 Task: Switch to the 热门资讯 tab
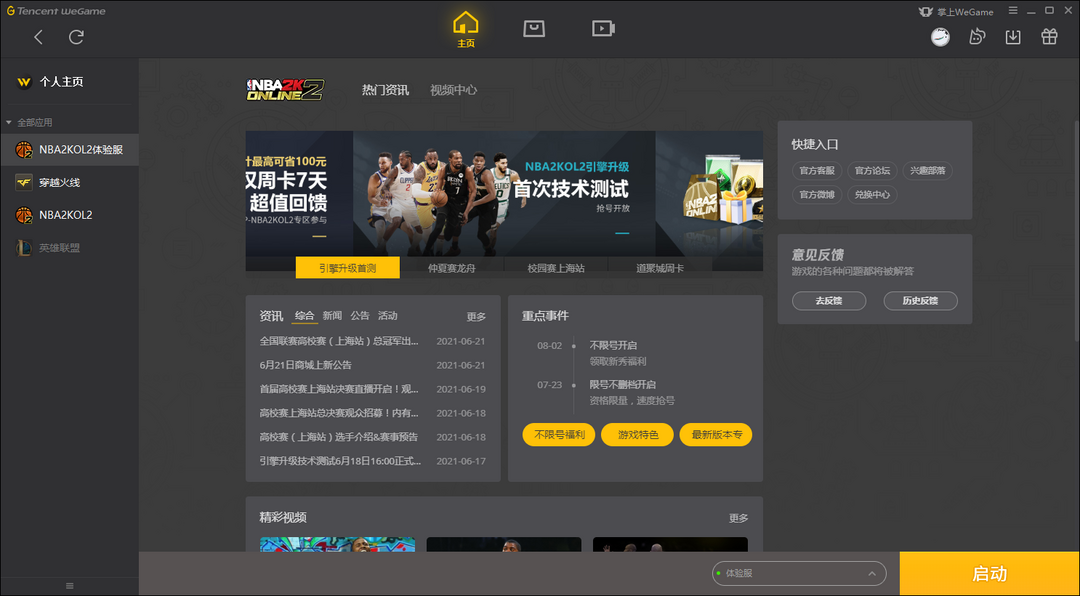click(386, 90)
